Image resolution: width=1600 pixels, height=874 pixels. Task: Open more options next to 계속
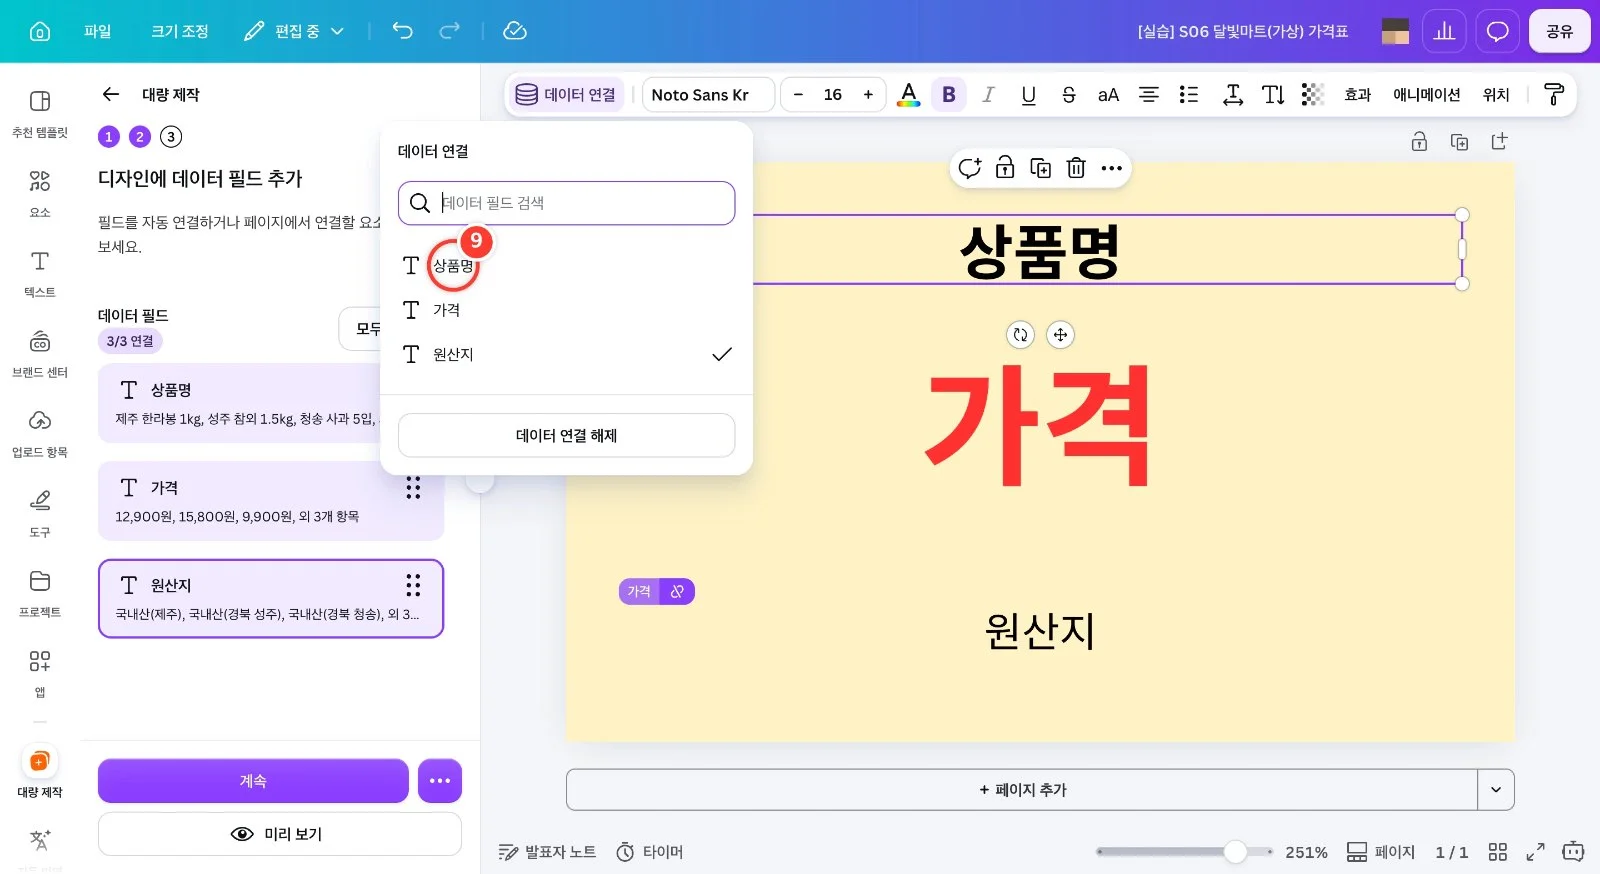[x=440, y=781]
